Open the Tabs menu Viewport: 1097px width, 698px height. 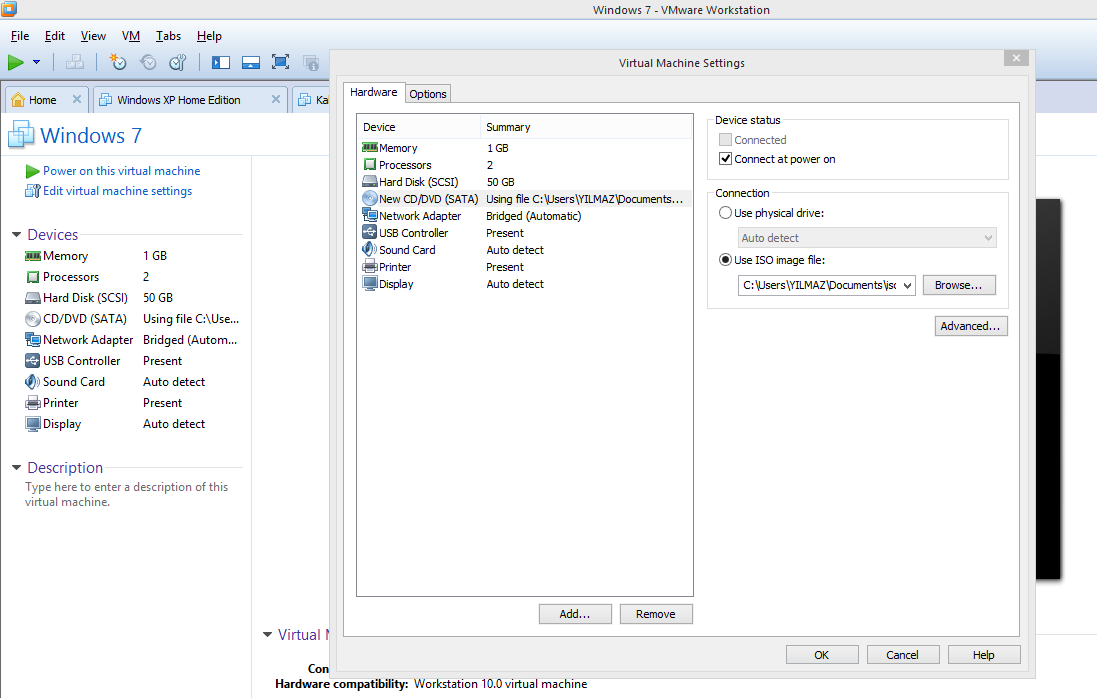(168, 36)
